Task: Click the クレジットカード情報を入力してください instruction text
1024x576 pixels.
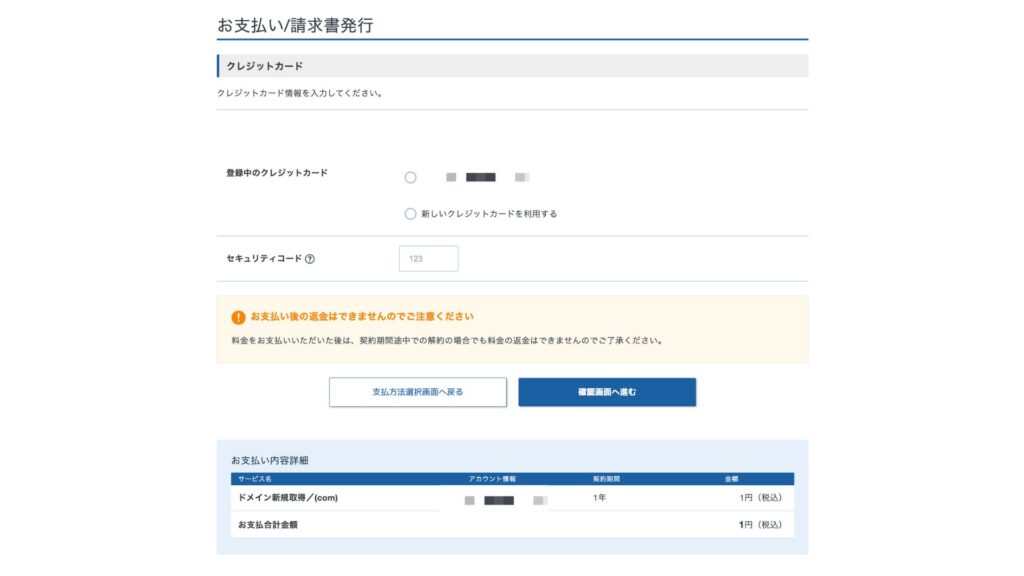Action: click(x=300, y=93)
